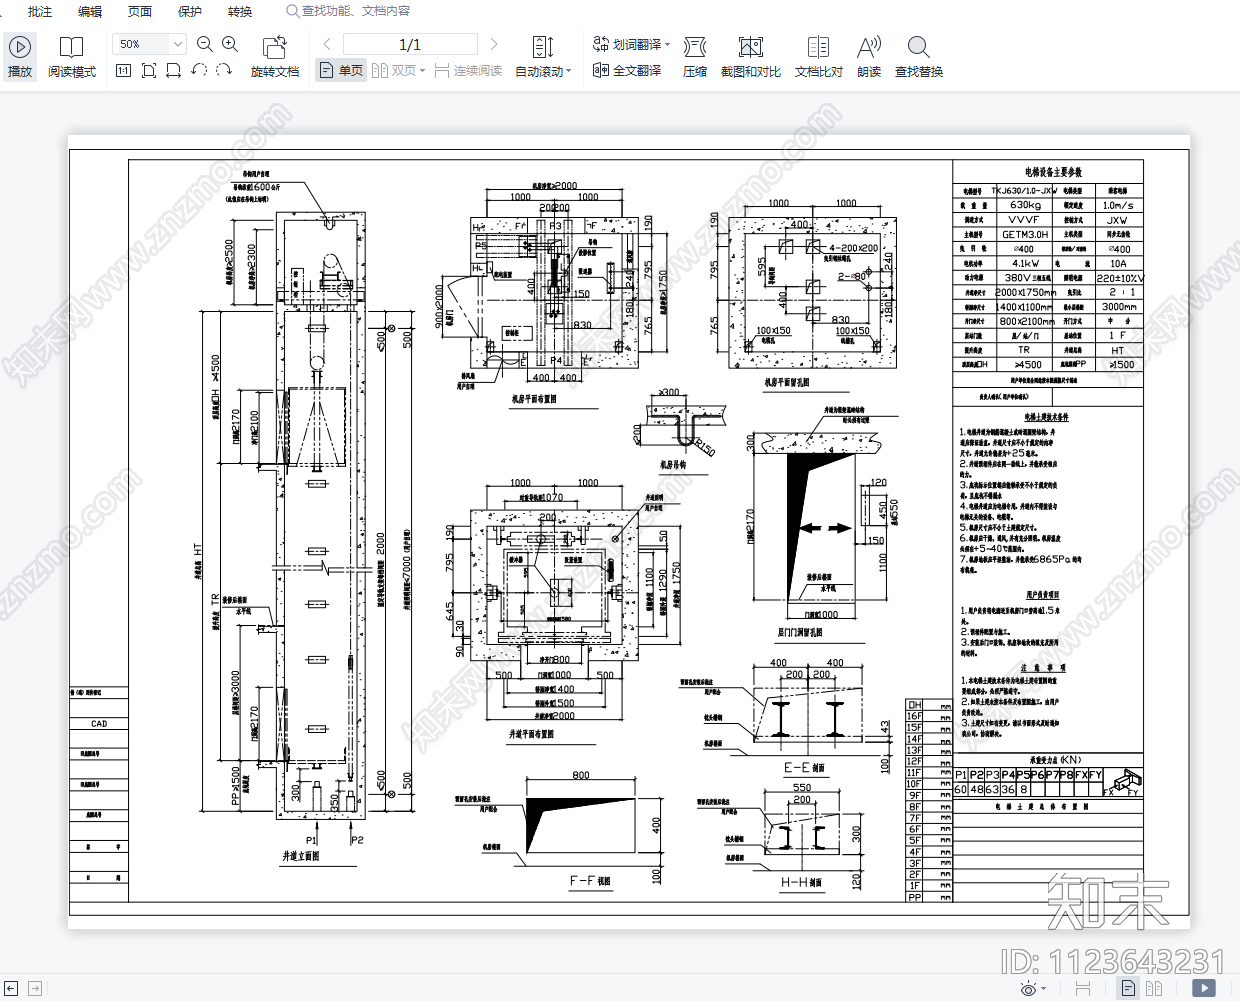
Task: Toggle eye protection mode in status bar
Action: pos(1028,988)
